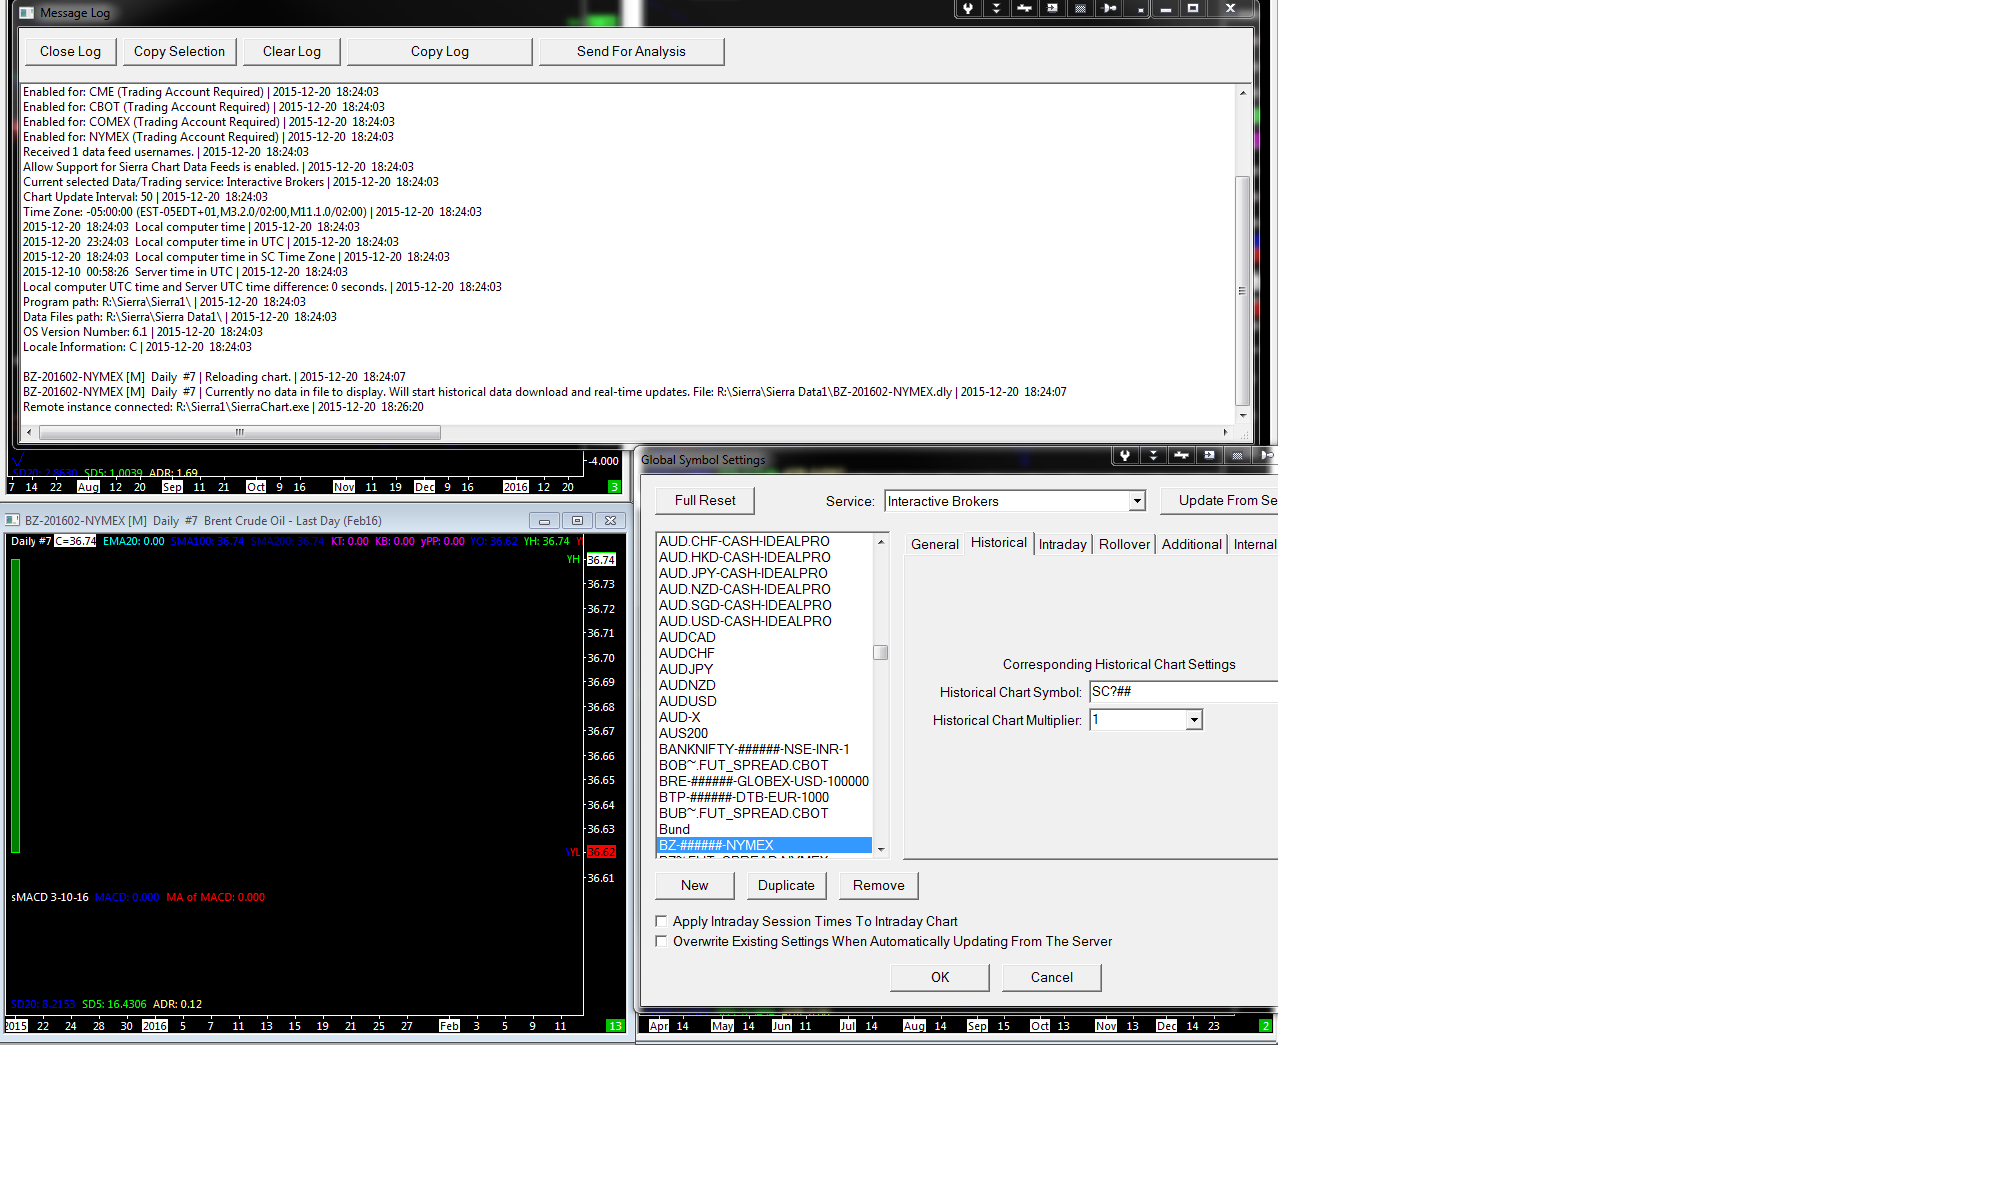Open the Rollover tab
This screenshot has width=2000, height=1200.
[1124, 544]
